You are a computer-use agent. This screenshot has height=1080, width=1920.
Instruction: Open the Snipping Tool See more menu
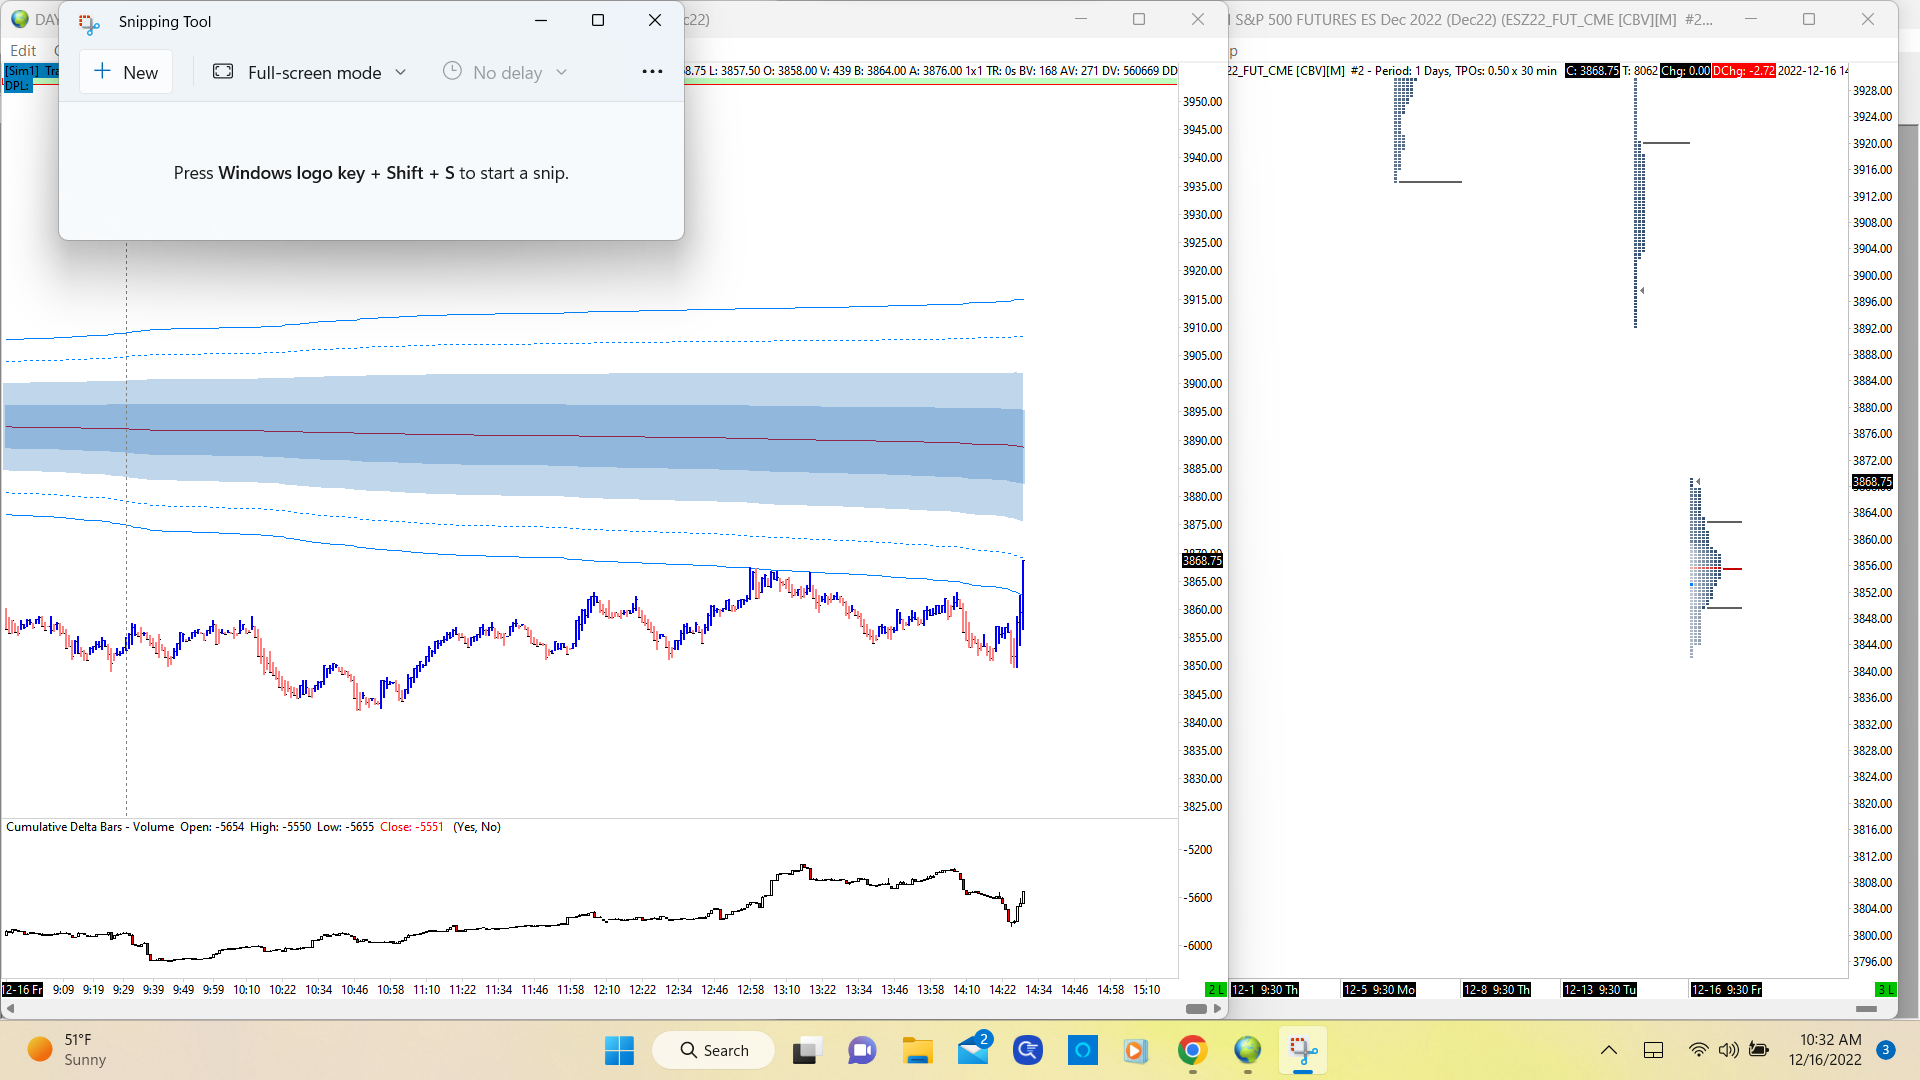(652, 72)
